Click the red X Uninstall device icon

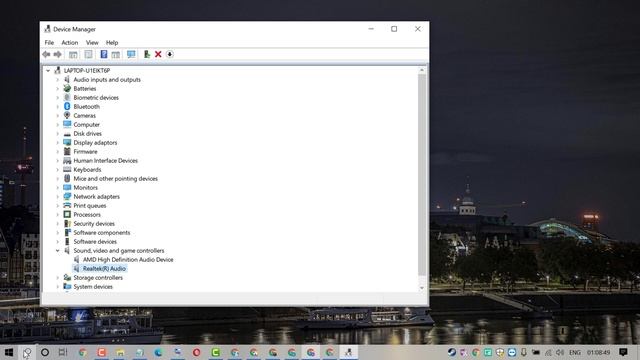click(x=158, y=54)
